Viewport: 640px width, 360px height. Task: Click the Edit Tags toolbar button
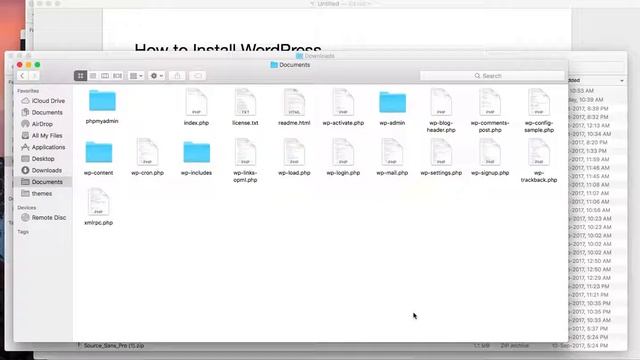pos(198,76)
